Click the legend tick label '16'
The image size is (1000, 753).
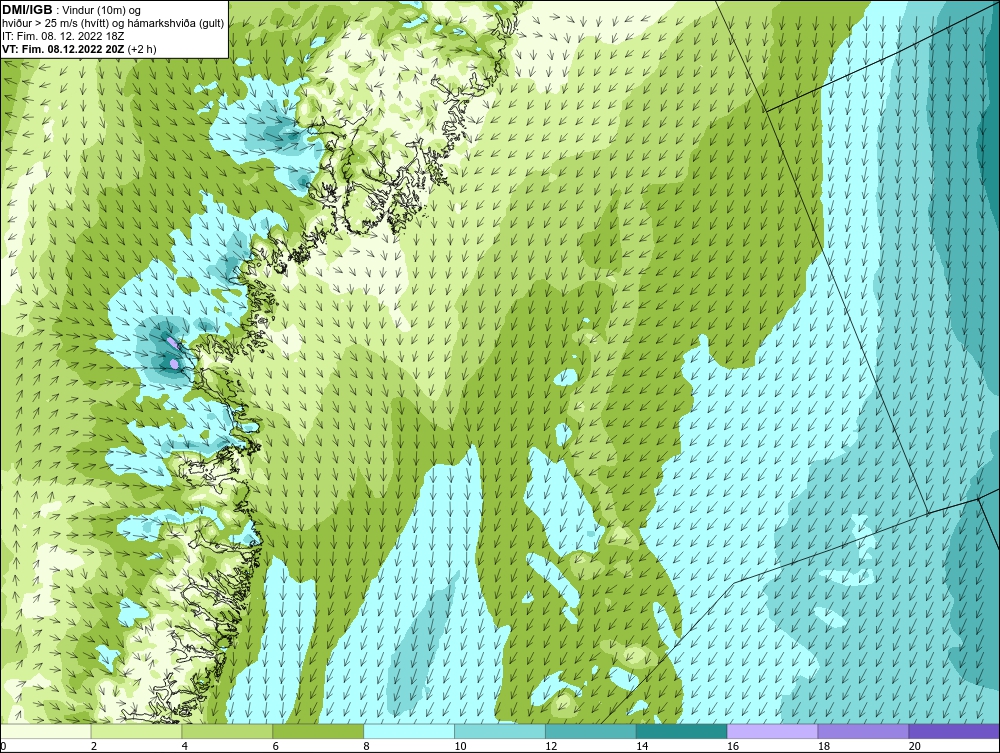[x=733, y=746]
